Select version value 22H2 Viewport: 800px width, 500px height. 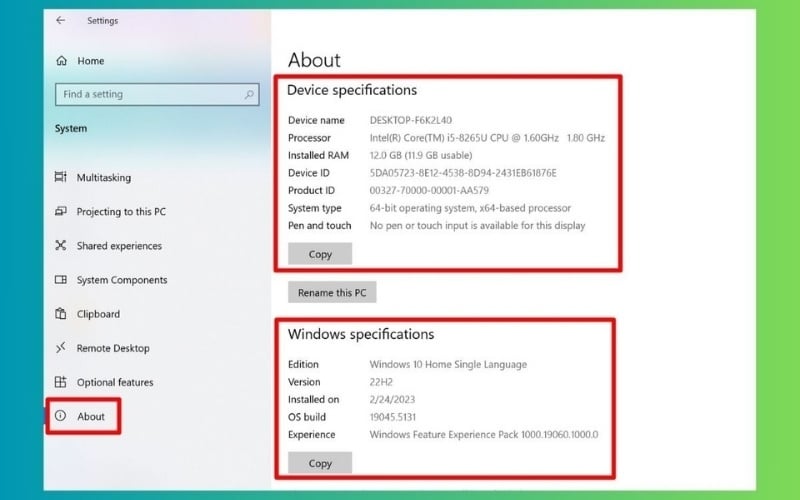(381, 382)
